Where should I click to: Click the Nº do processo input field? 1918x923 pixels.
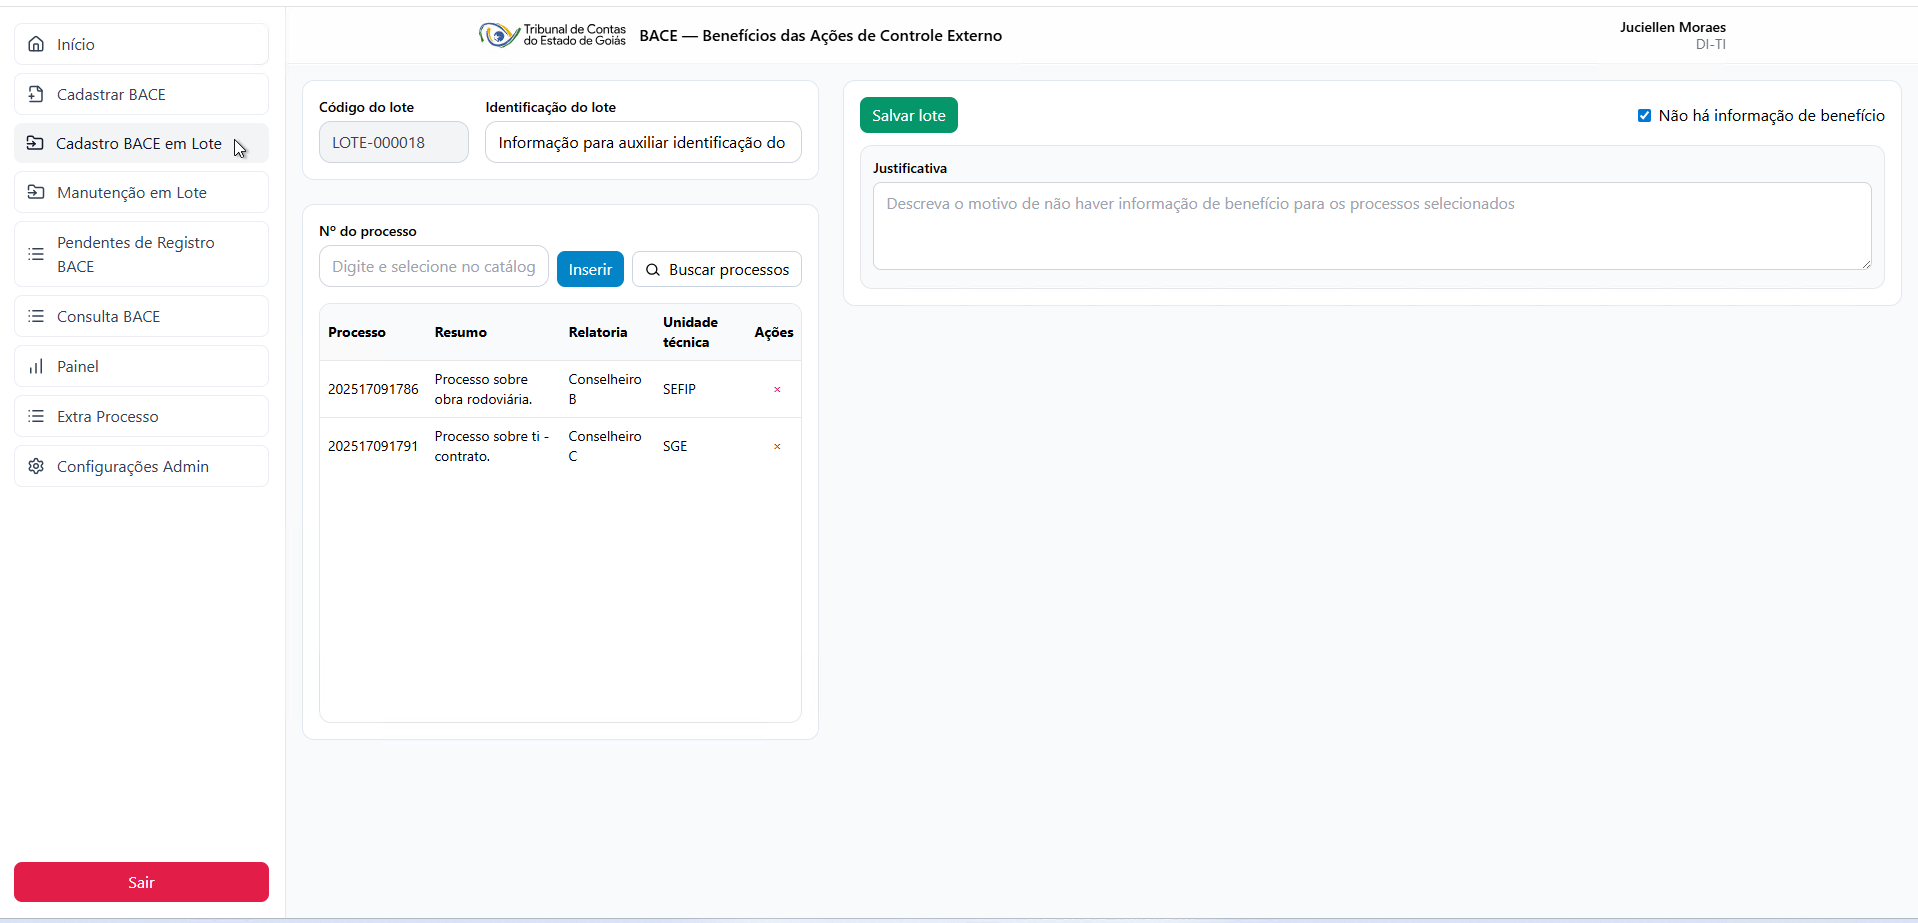coord(433,267)
